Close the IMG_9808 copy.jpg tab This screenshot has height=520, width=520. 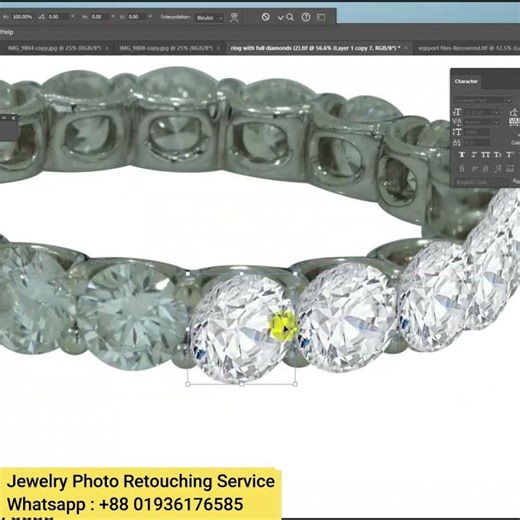pos(218,48)
